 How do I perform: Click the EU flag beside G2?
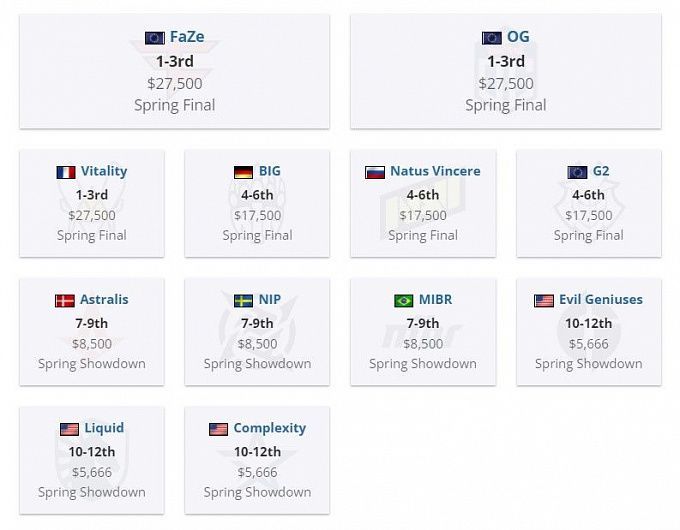coord(577,172)
